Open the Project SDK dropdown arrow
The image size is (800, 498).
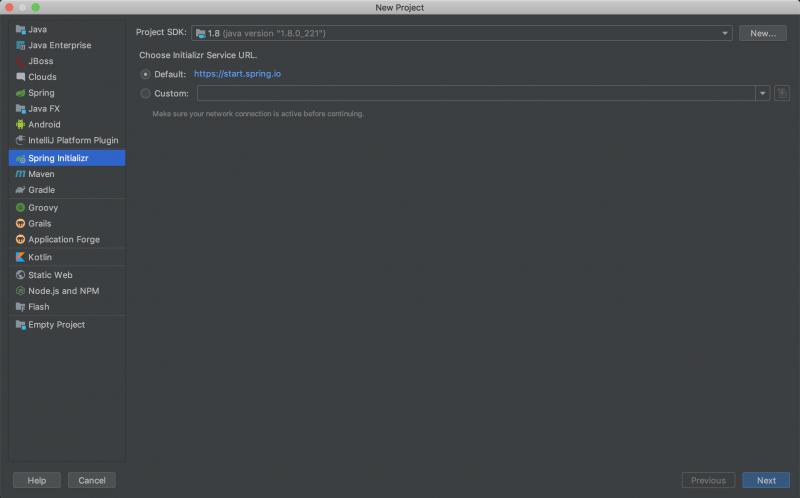point(724,33)
